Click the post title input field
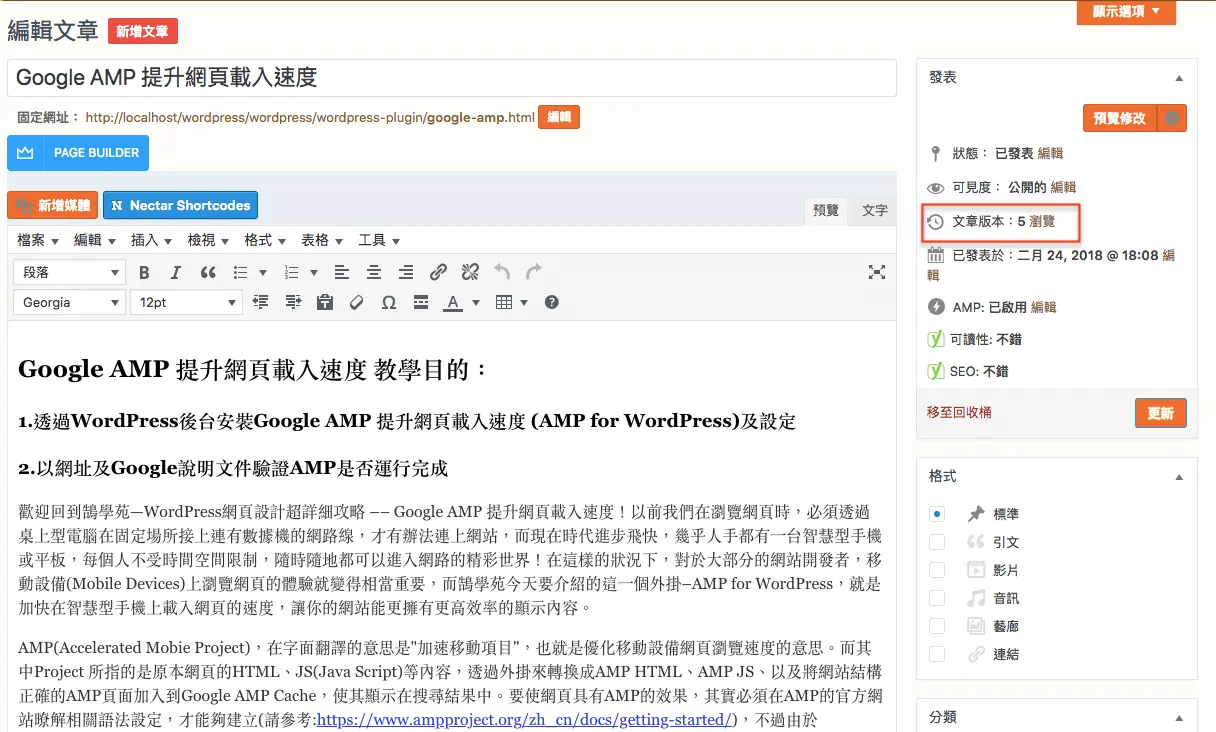The height and width of the screenshot is (732, 1216). click(452, 77)
